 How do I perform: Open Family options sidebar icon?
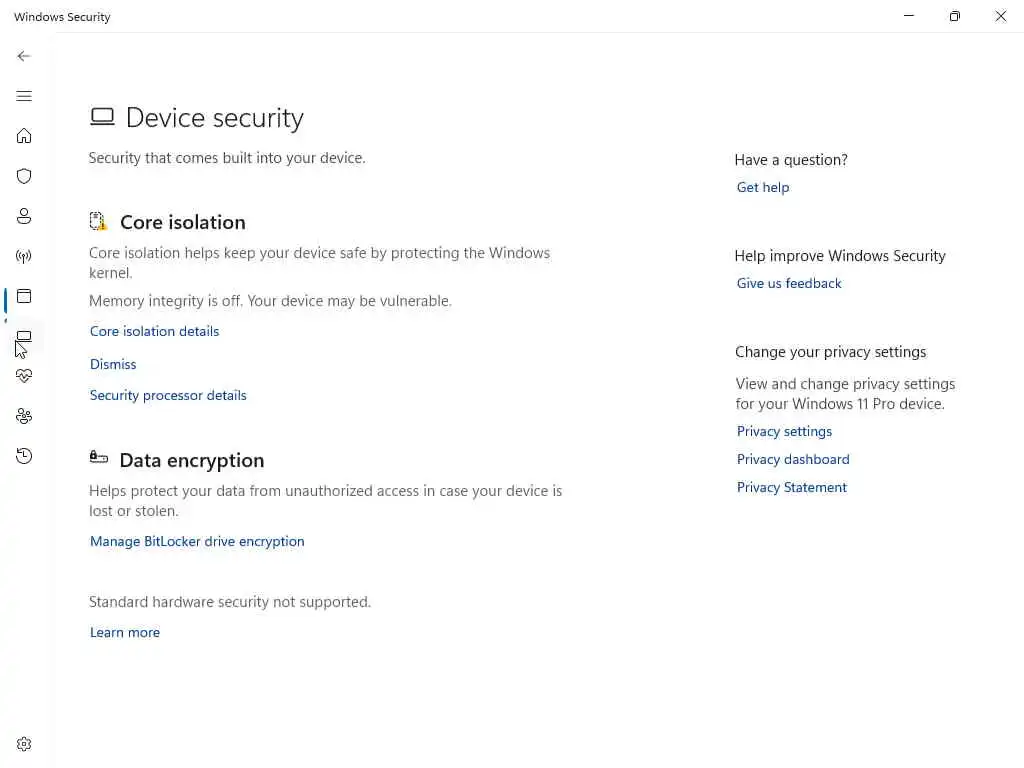[24, 416]
